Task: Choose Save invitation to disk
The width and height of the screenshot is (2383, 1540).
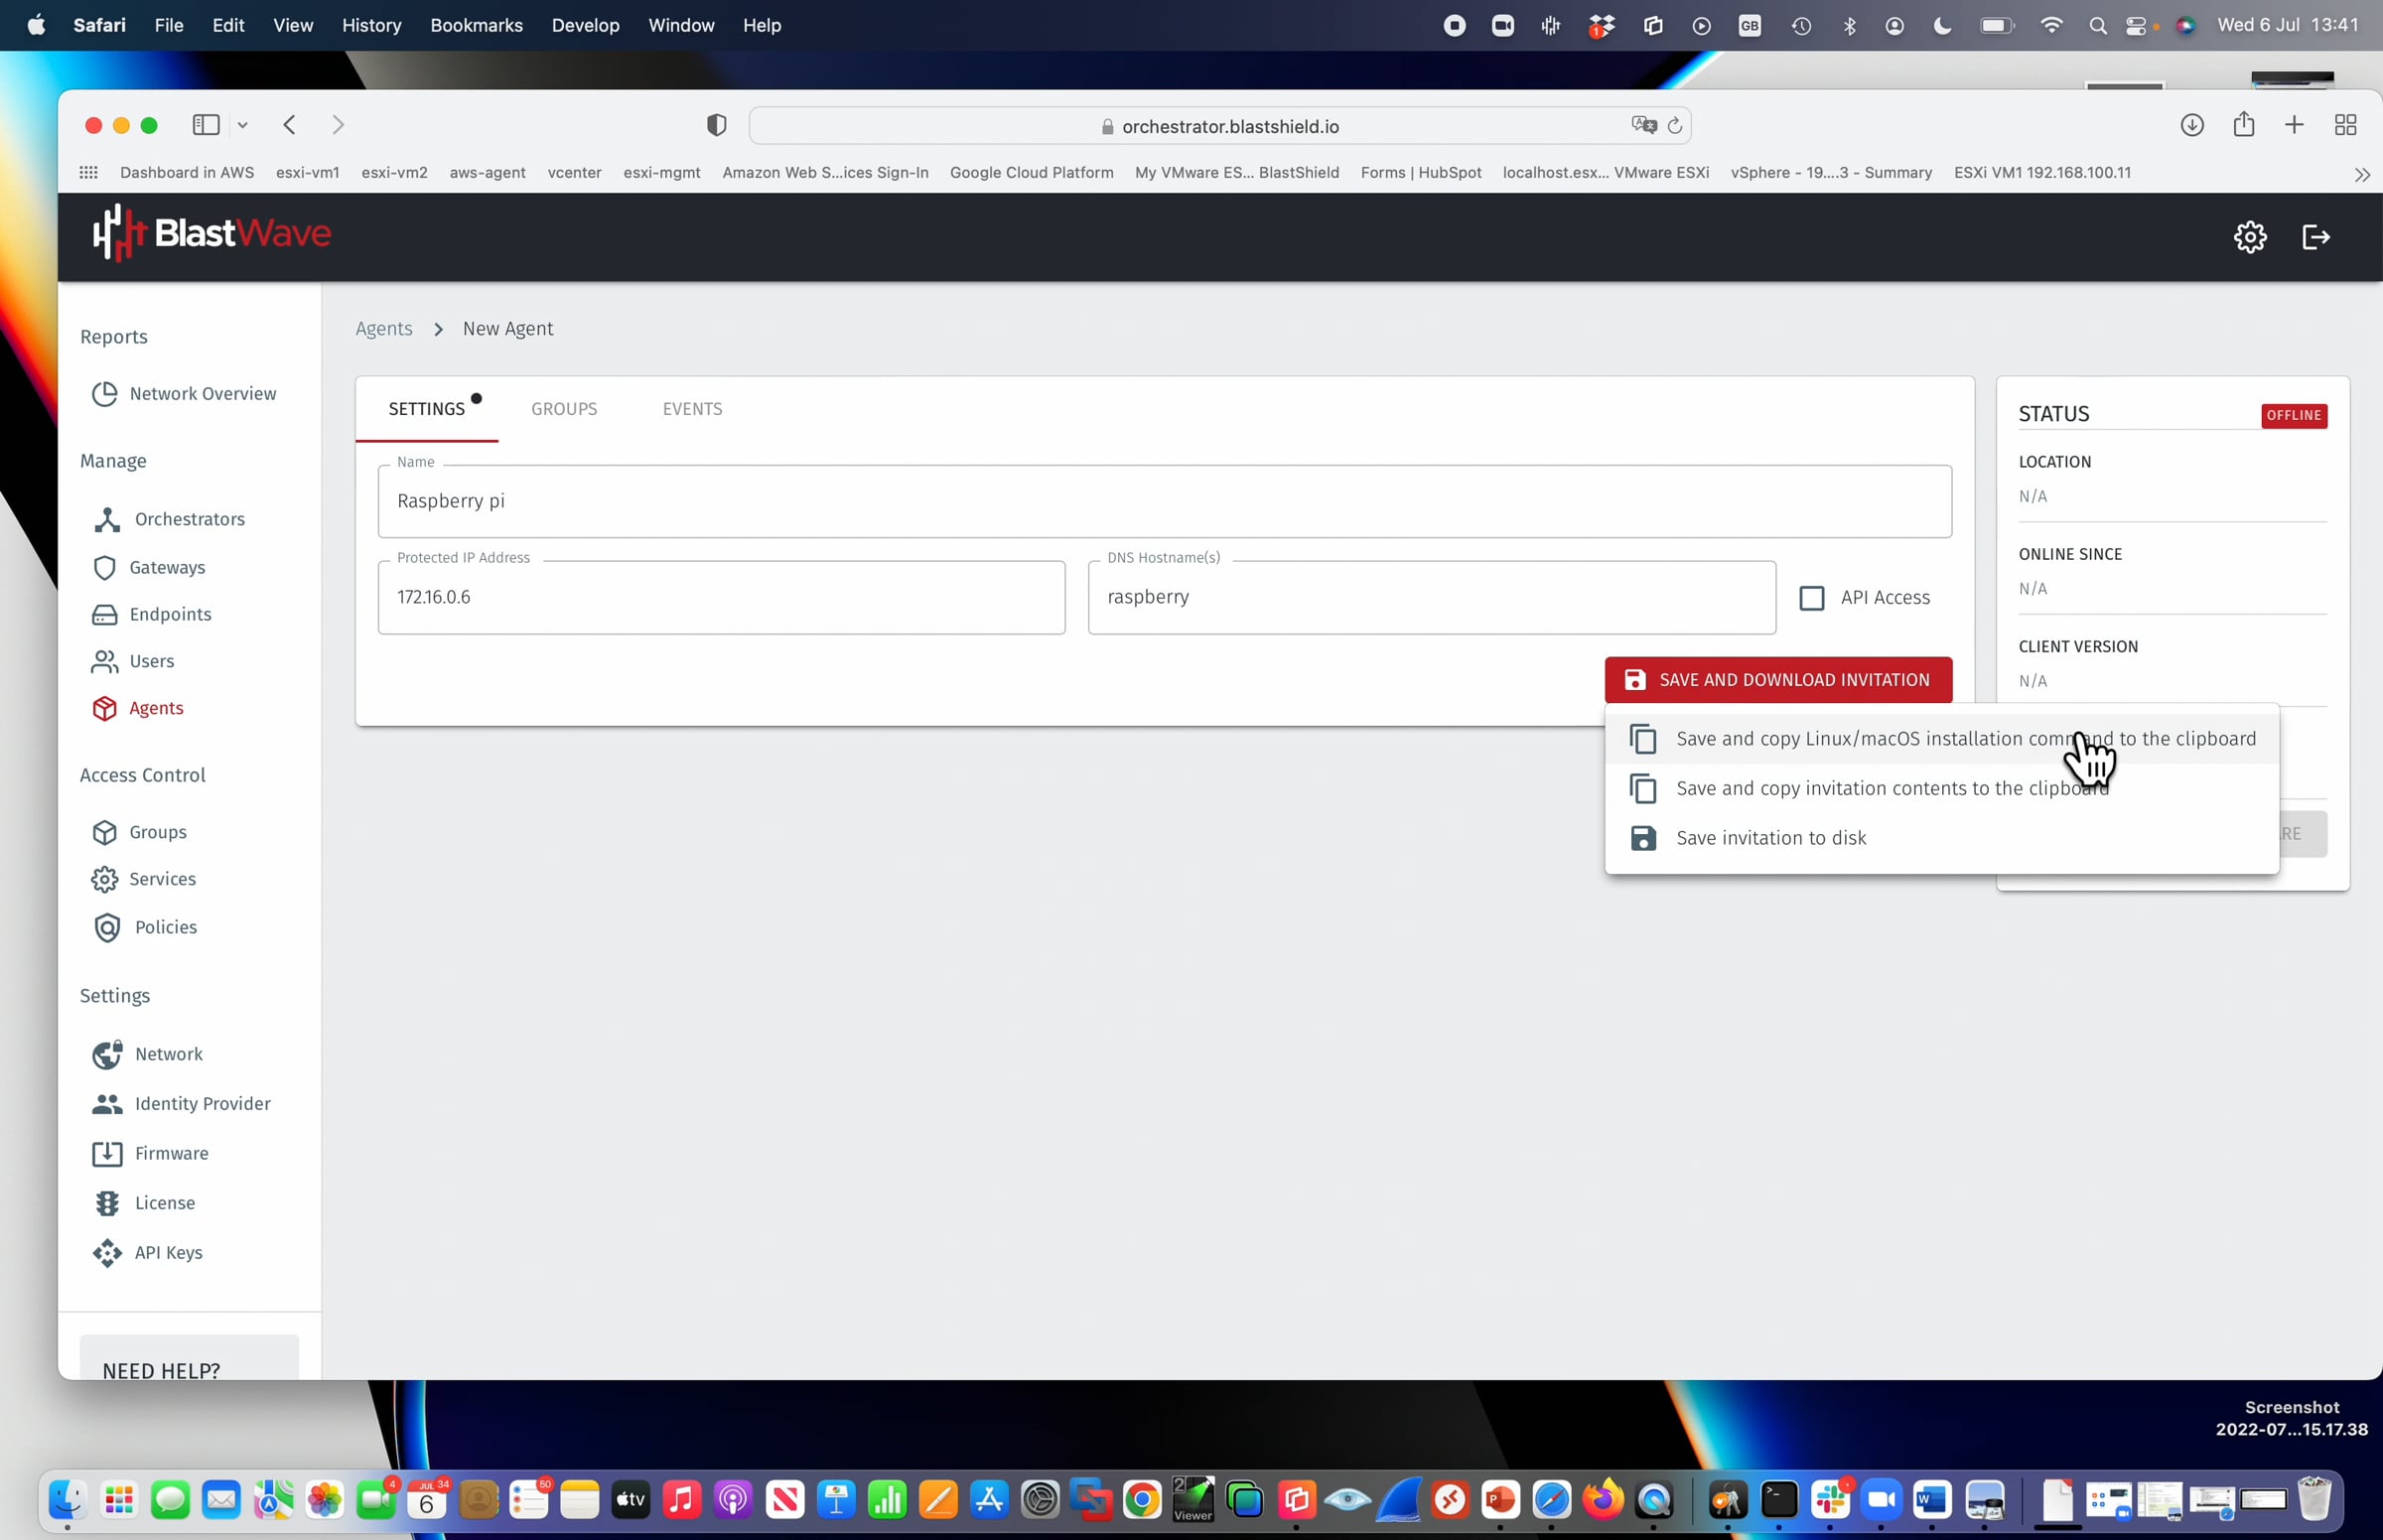Action: [x=1941, y=838]
